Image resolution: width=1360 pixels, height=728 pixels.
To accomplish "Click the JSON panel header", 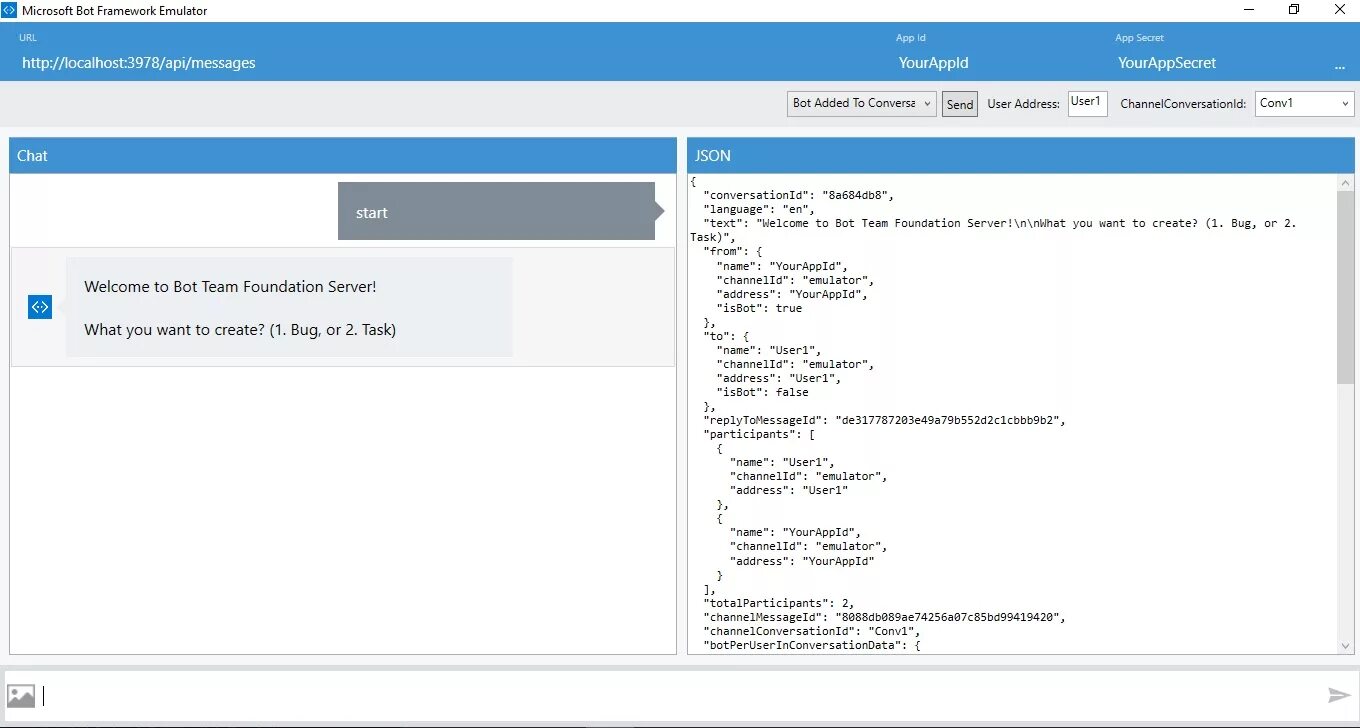I will click(1021, 156).
